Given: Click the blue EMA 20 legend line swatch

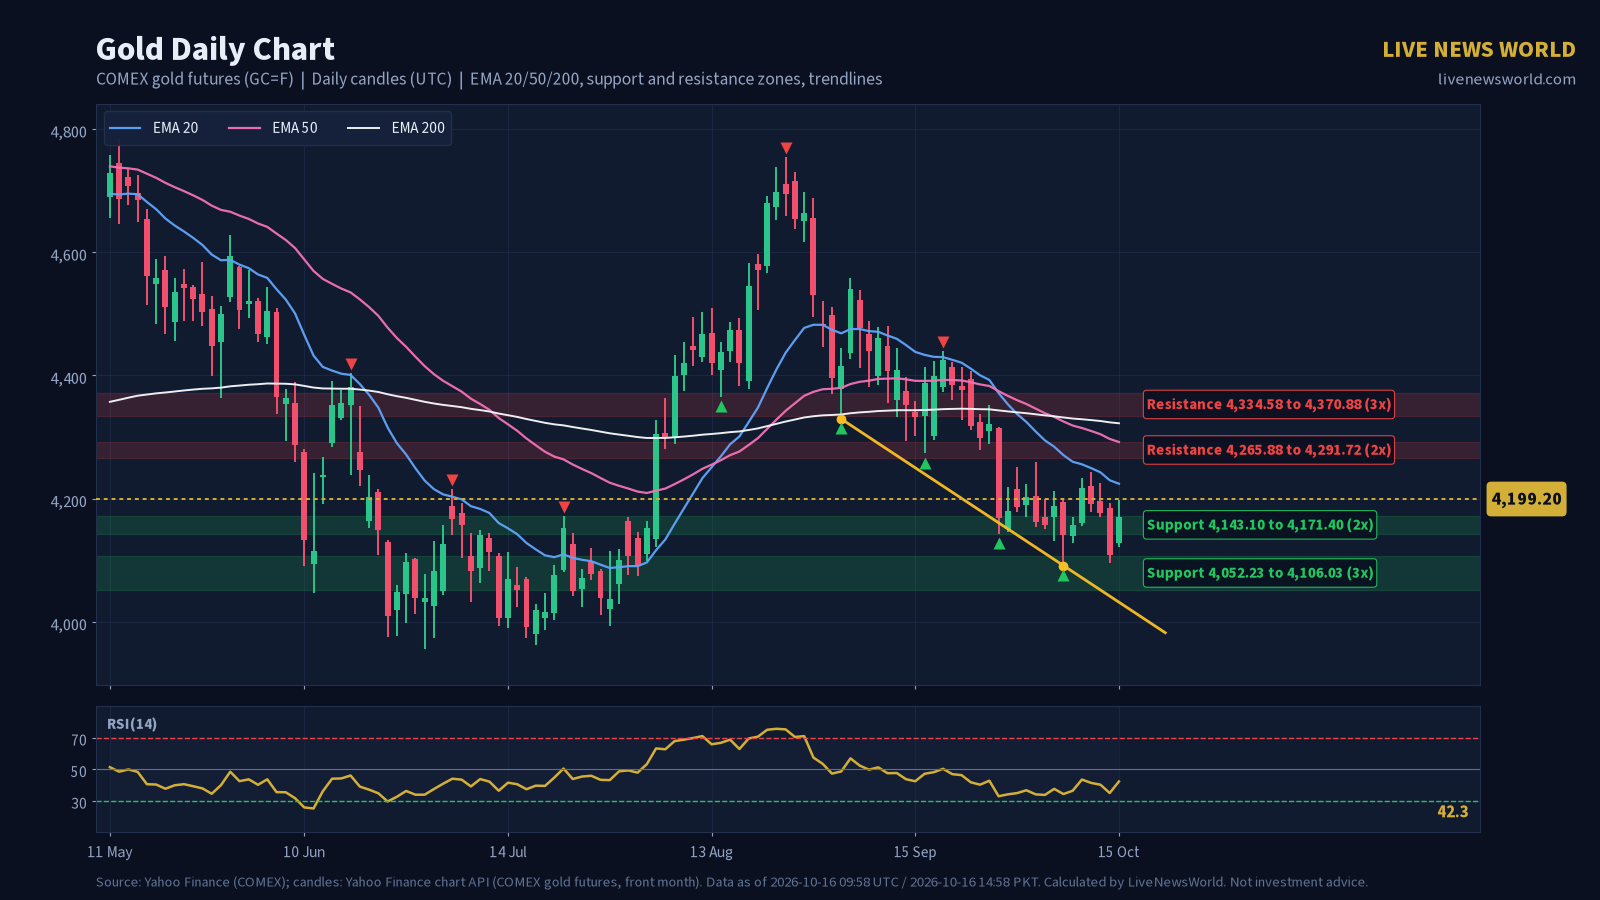Looking at the screenshot, I should click(125, 128).
